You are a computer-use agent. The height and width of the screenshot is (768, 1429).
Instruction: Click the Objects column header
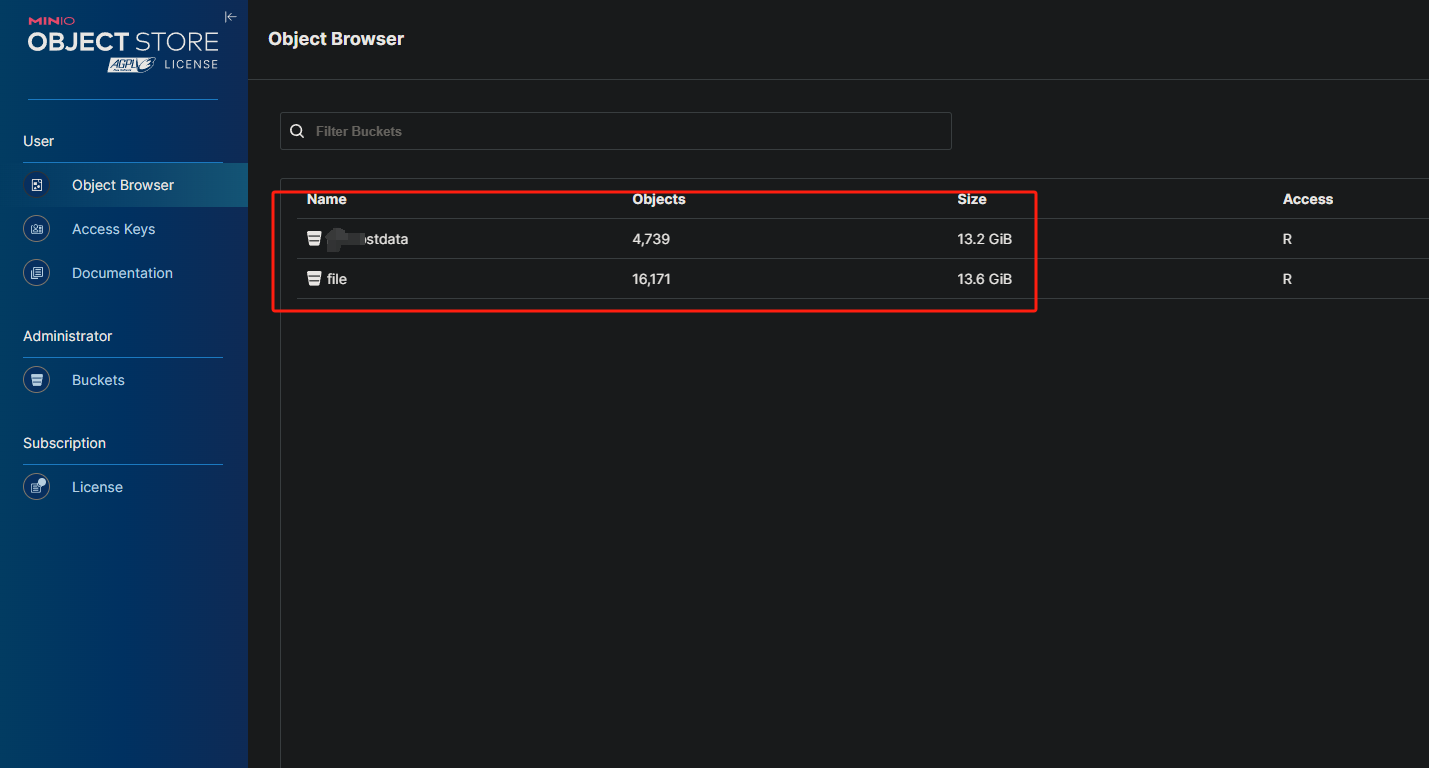[659, 199]
